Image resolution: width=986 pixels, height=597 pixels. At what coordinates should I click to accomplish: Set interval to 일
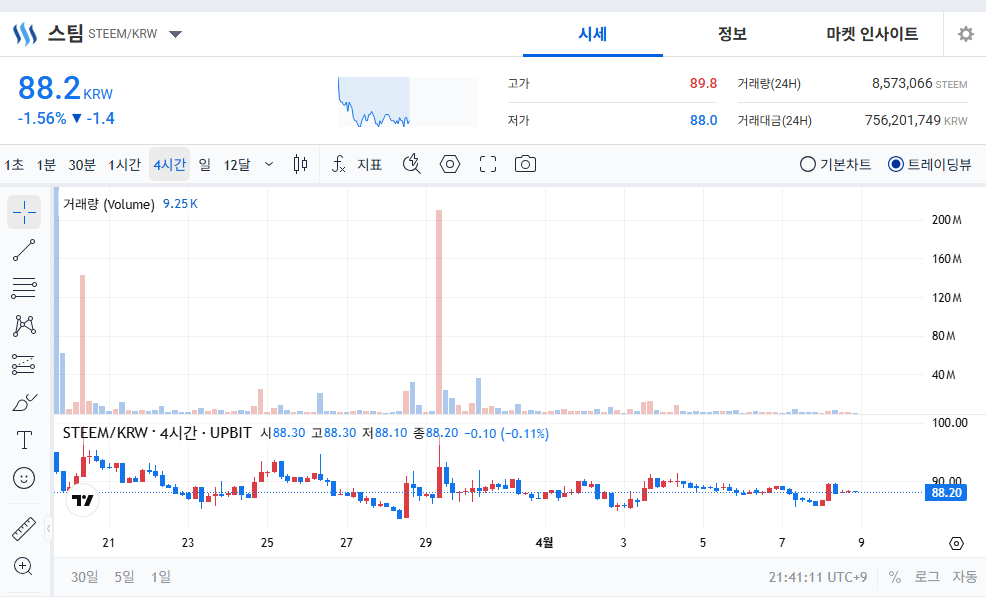tap(204, 165)
